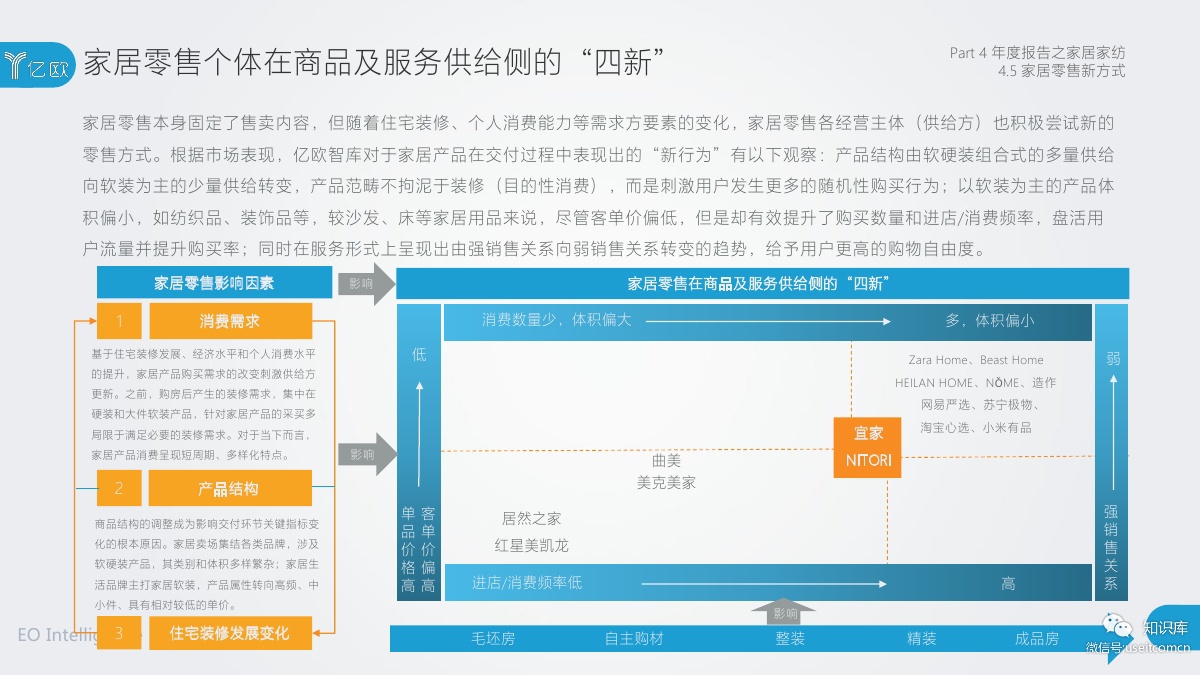The image size is (1200, 675).
Task: Click the 知识库 label
Action: (x=1165, y=628)
